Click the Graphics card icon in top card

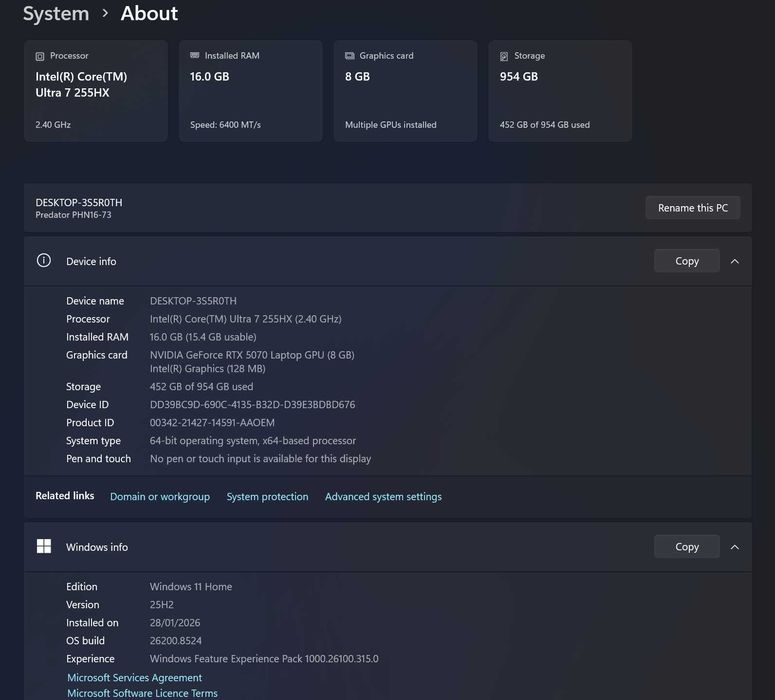point(349,56)
